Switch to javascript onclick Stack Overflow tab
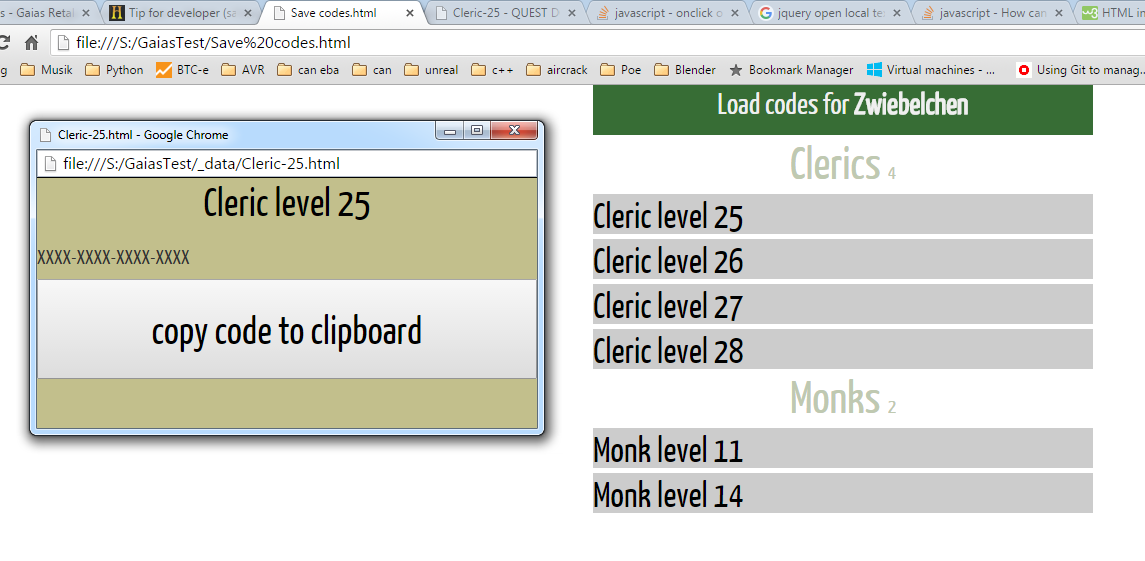This screenshot has height=561, width=1145. 666,12
